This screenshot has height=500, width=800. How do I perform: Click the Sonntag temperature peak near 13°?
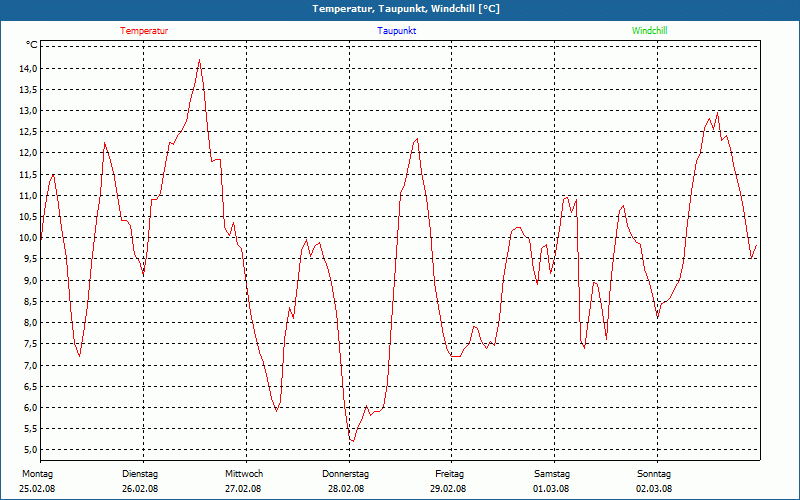pyautogui.click(x=718, y=113)
